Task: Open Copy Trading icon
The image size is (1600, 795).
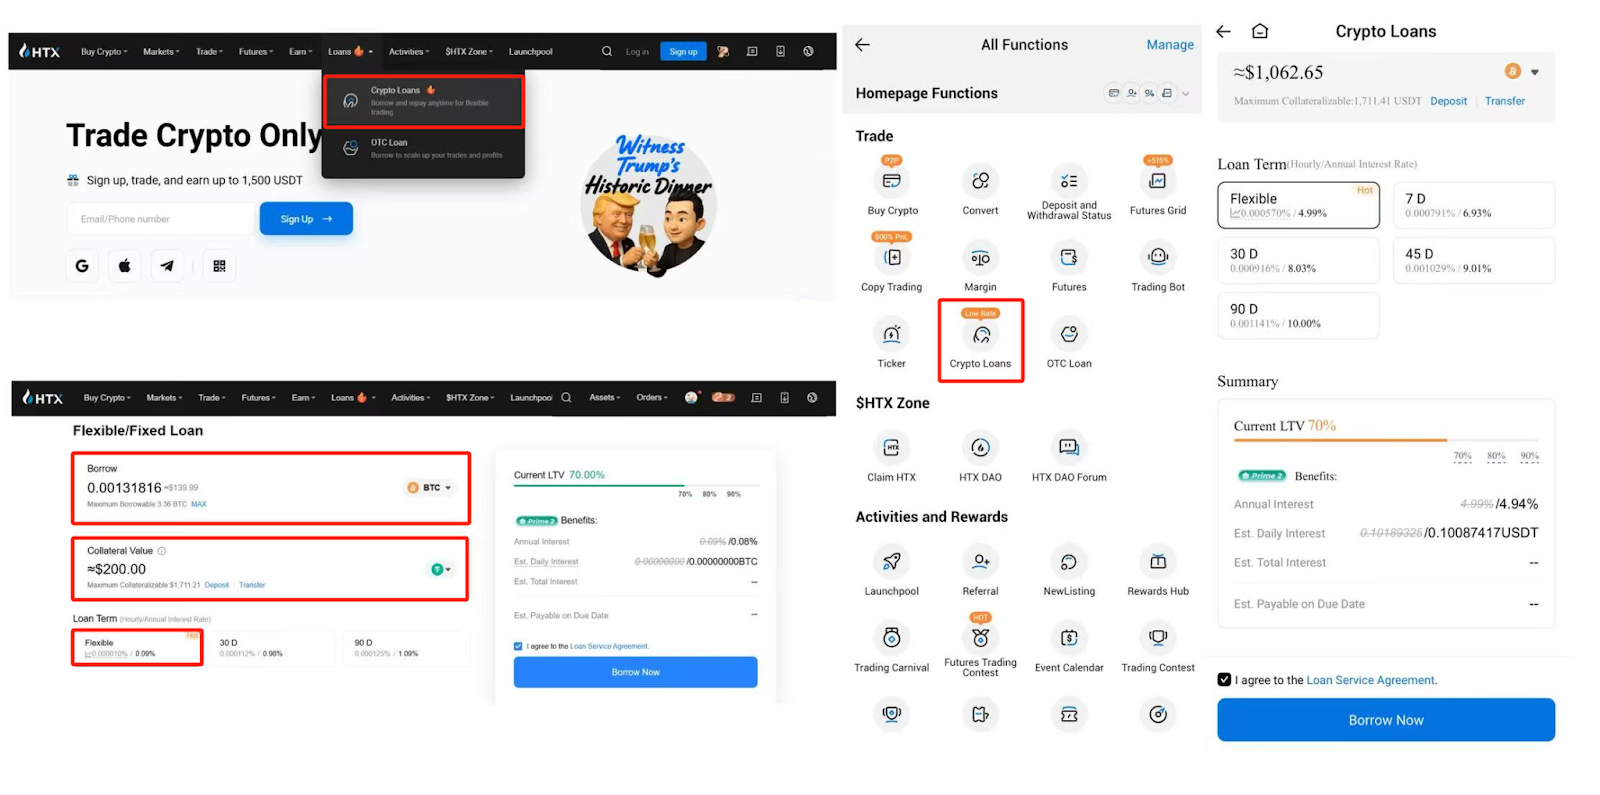Action: tap(892, 258)
